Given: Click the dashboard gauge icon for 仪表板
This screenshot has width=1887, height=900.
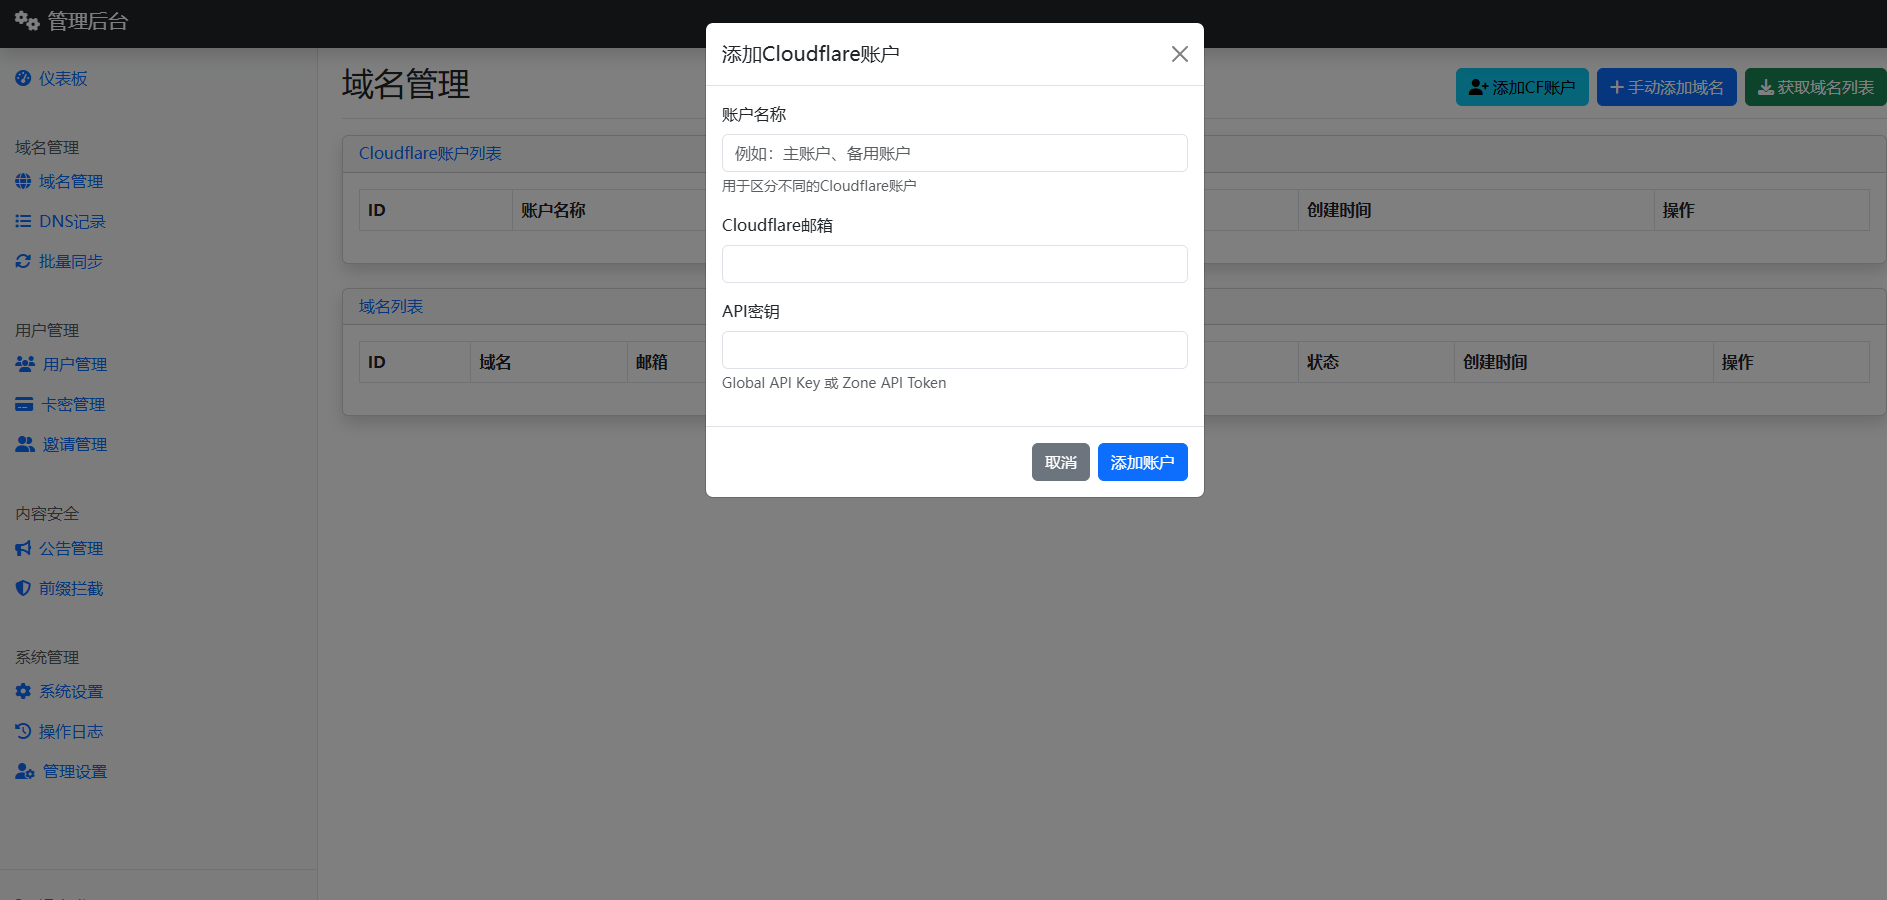Looking at the screenshot, I should pos(23,78).
